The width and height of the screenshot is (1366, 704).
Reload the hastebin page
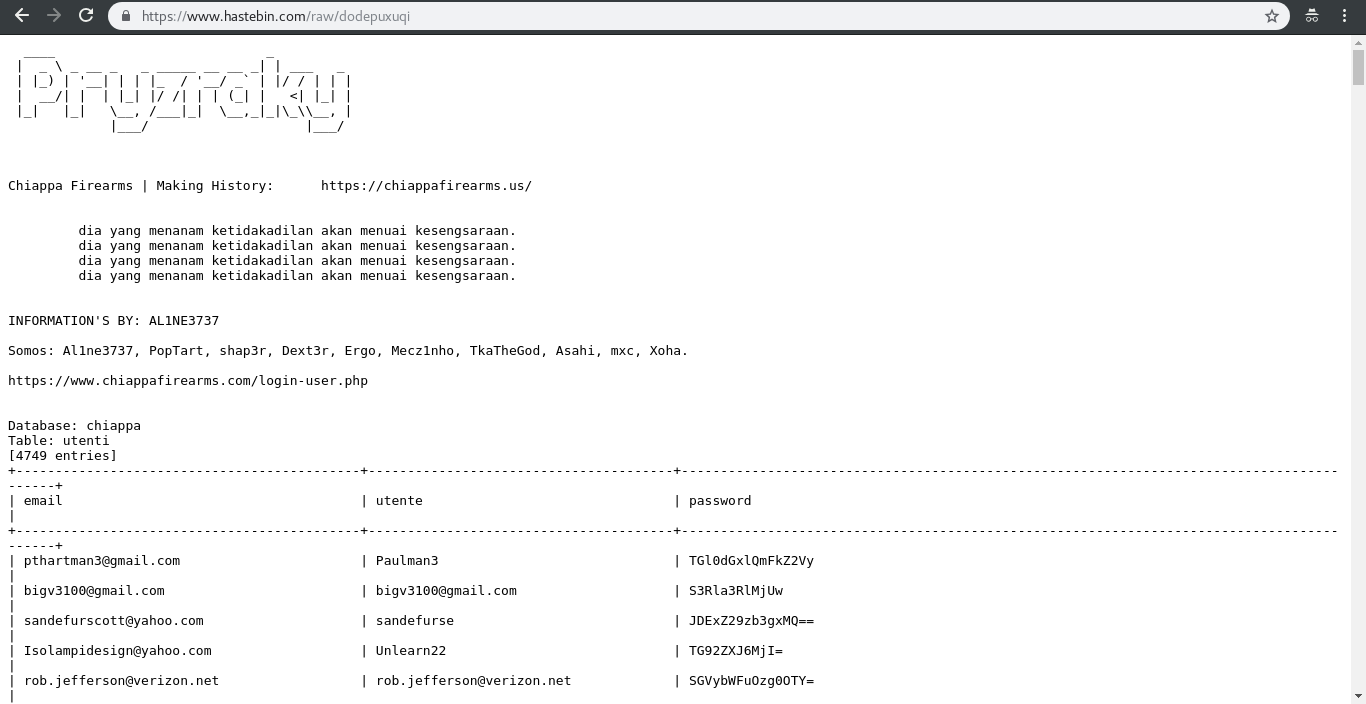(x=86, y=16)
